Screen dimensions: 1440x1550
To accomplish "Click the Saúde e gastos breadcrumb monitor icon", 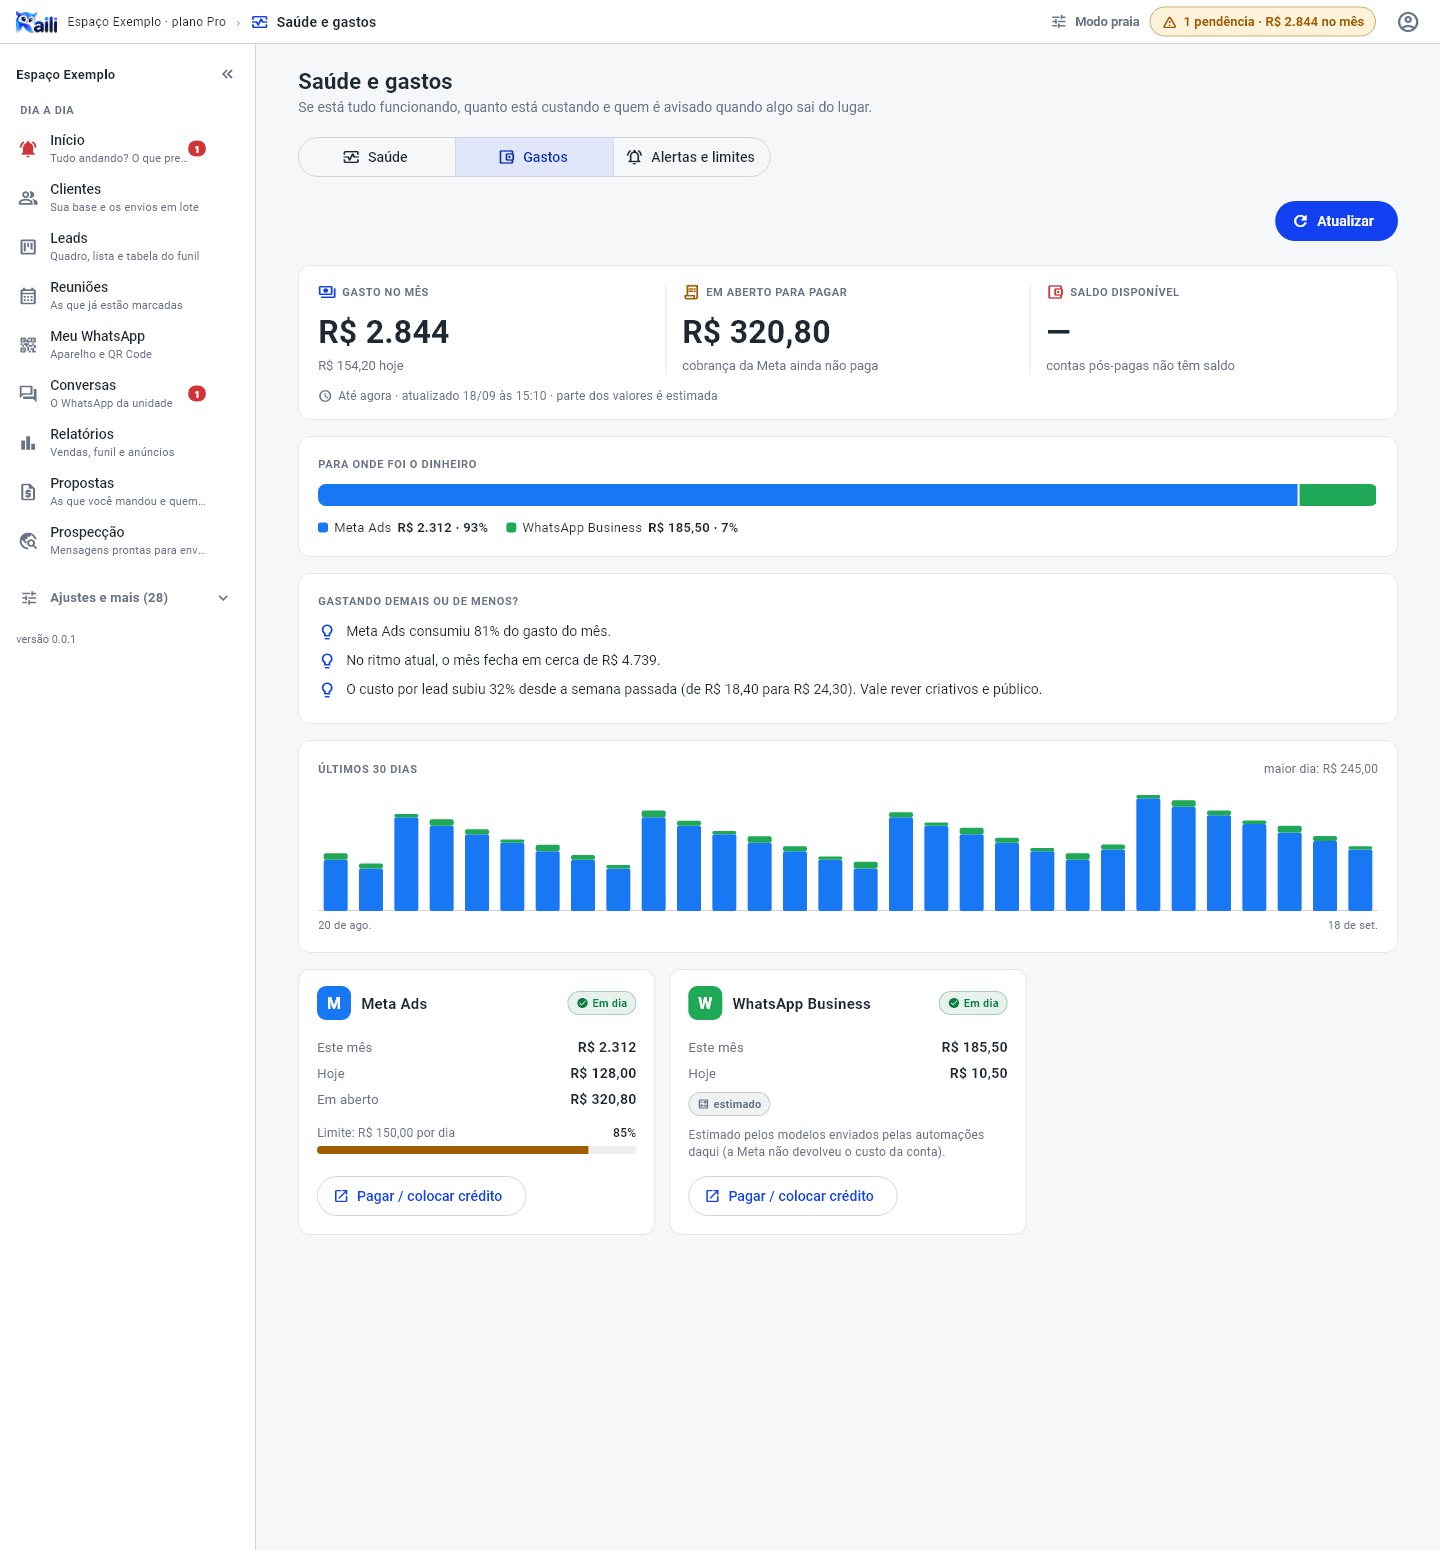I will pyautogui.click(x=260, y=22).
